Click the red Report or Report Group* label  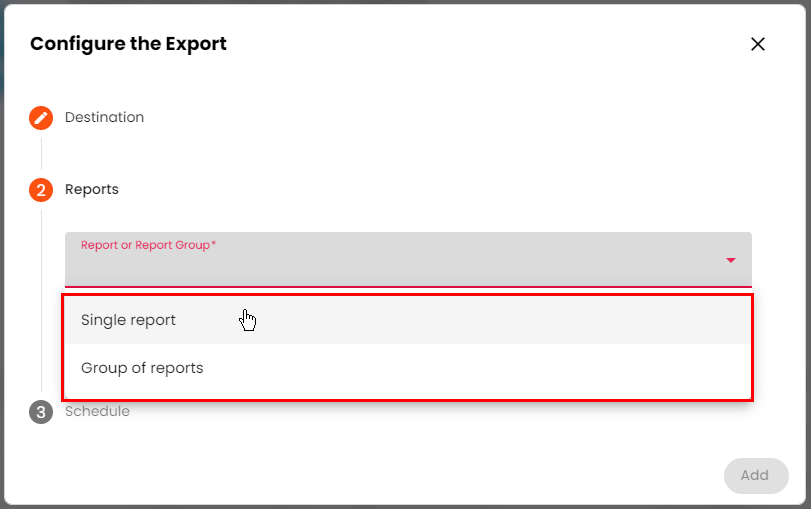coord(148,245)
